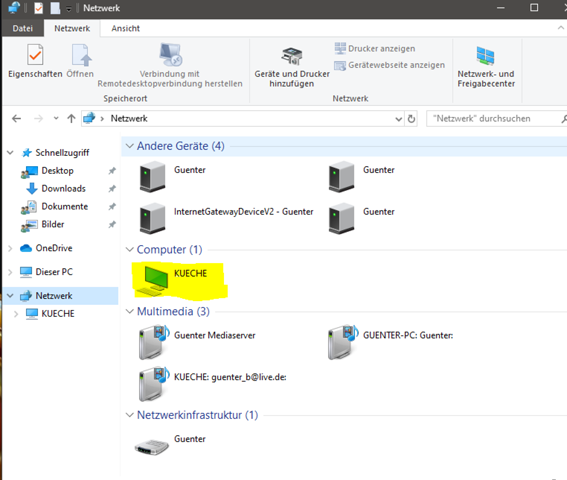Open Downloads in Schnellzugriff

[x=64, y=188]
